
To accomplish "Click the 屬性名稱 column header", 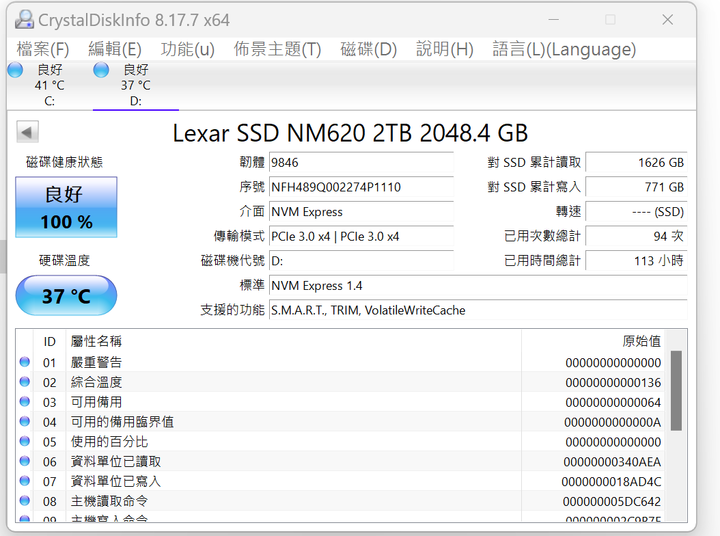I will [96, 341].
